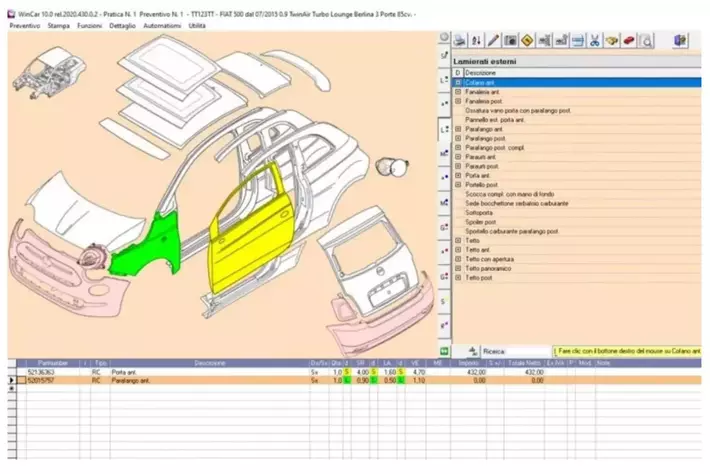The height and width of the screenshot is (474, 710).
Task: Open the magnifier preview icon
Action: 647,41
